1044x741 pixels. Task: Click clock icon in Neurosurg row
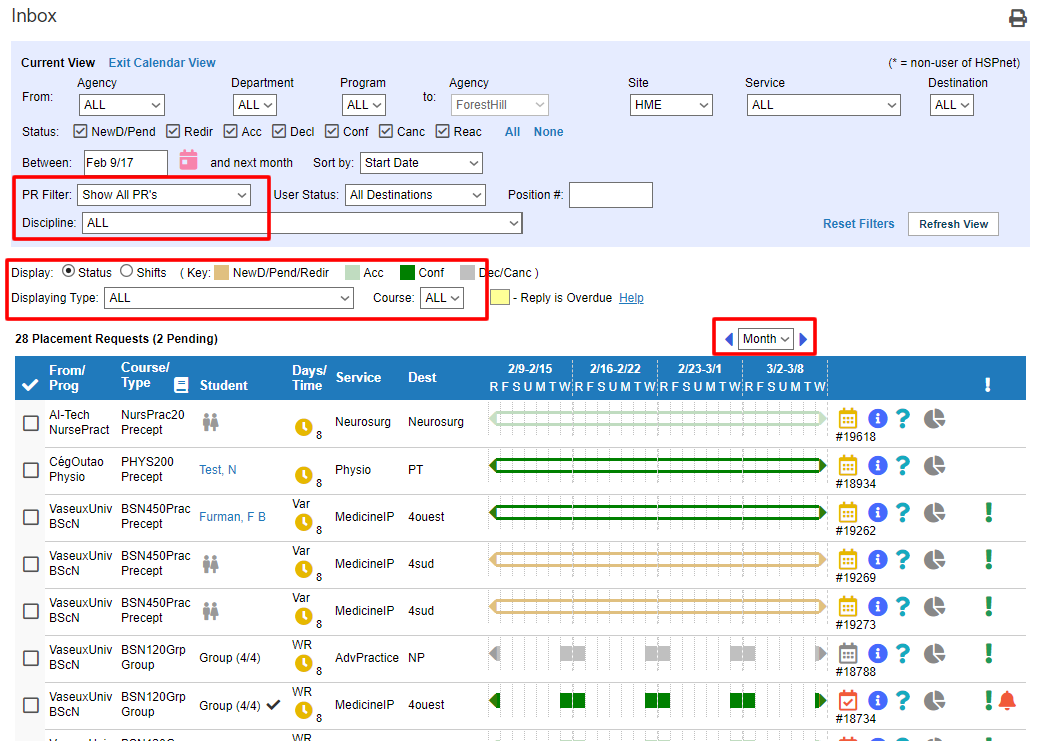point(304,427)
